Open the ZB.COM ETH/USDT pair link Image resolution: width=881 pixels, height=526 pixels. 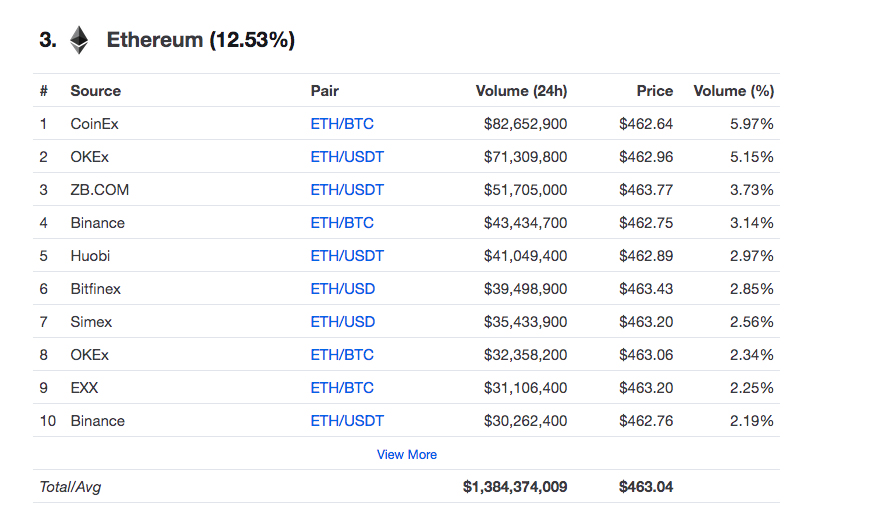click(347, 190)
